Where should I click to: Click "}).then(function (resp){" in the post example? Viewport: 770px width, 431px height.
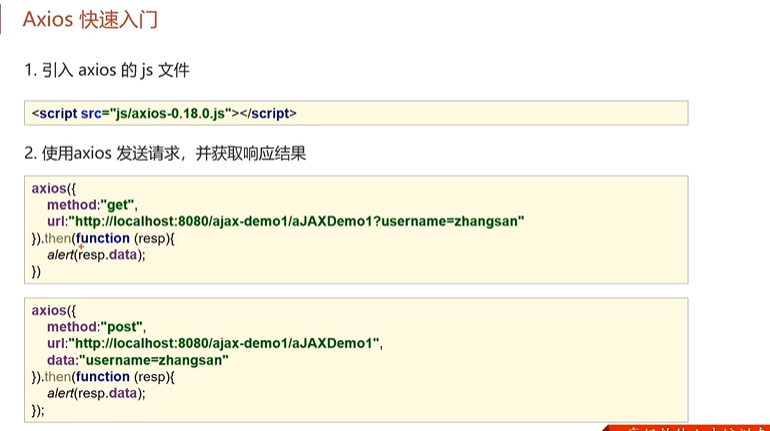103,377
